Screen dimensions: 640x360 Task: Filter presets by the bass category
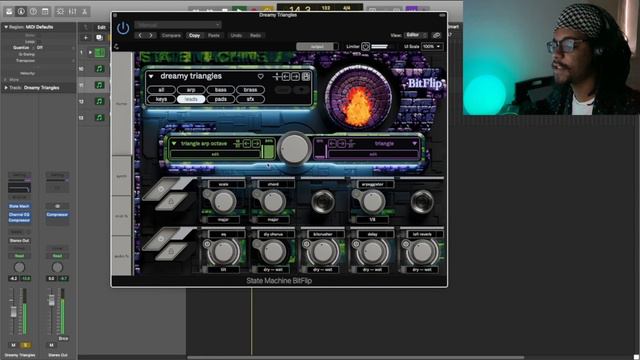(x=220, y=90)
